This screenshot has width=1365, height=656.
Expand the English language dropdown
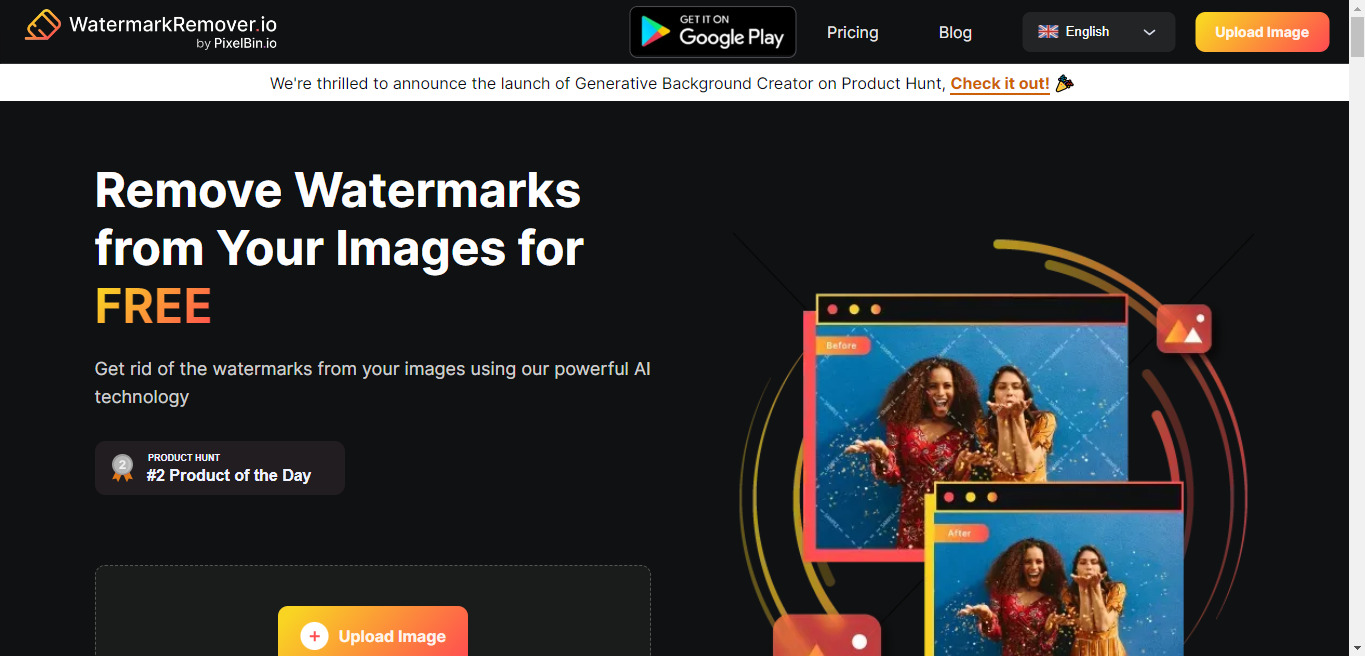(1098, 32)
